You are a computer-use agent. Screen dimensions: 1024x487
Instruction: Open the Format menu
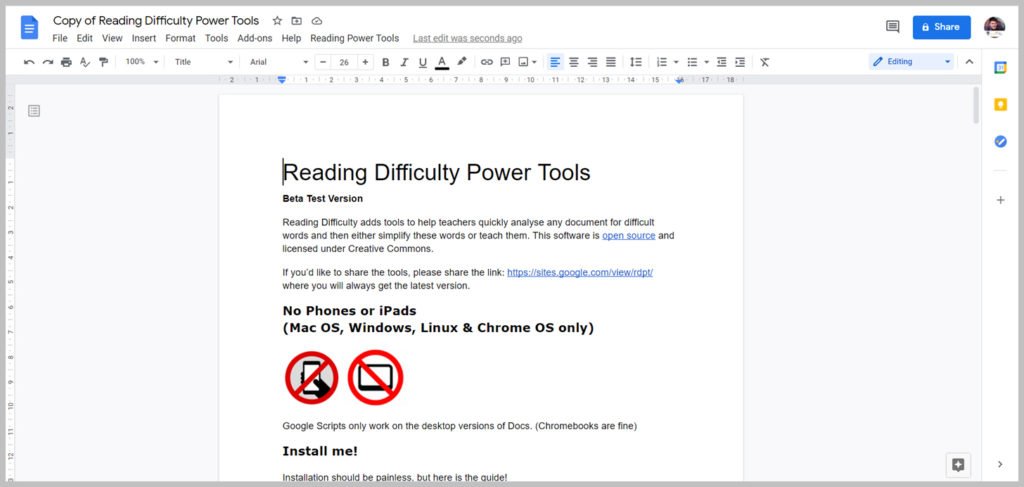click(180, 39)
